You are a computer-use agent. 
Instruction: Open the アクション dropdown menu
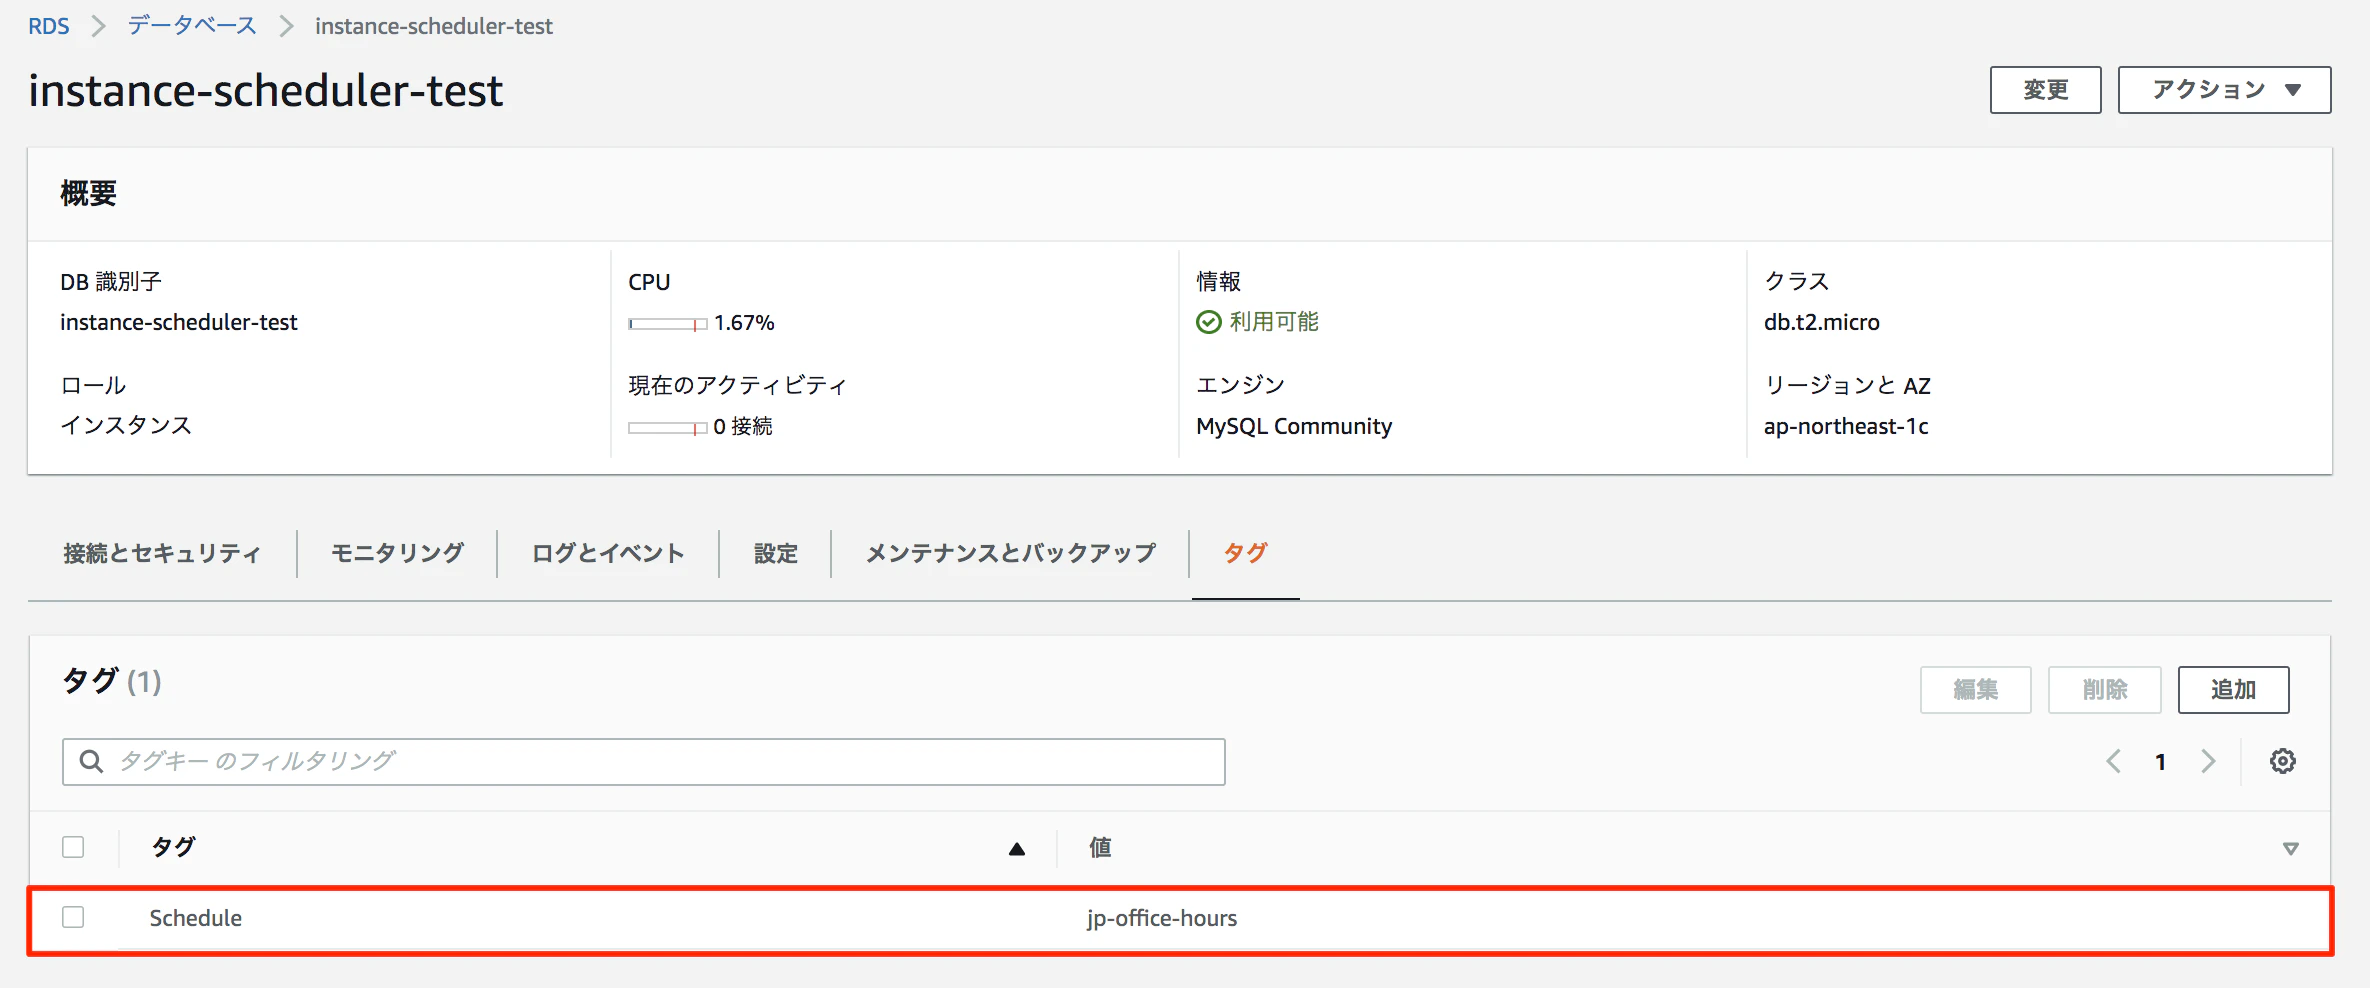coord(2224,89)
